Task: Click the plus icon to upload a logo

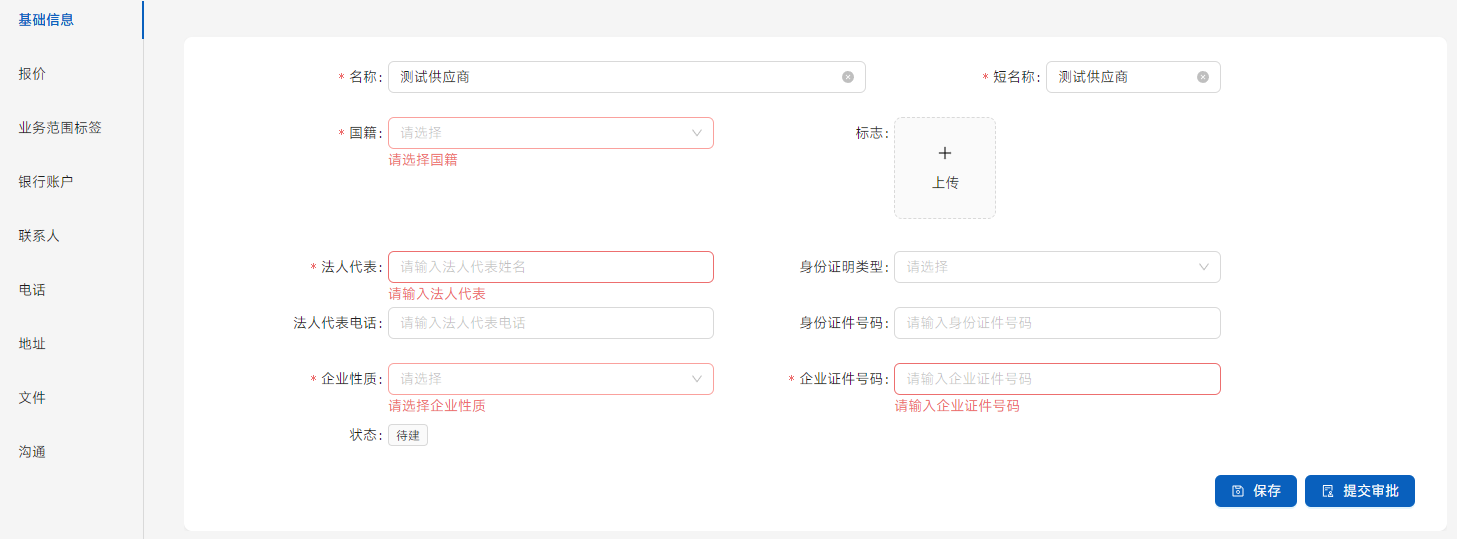Action: [945, 154]
